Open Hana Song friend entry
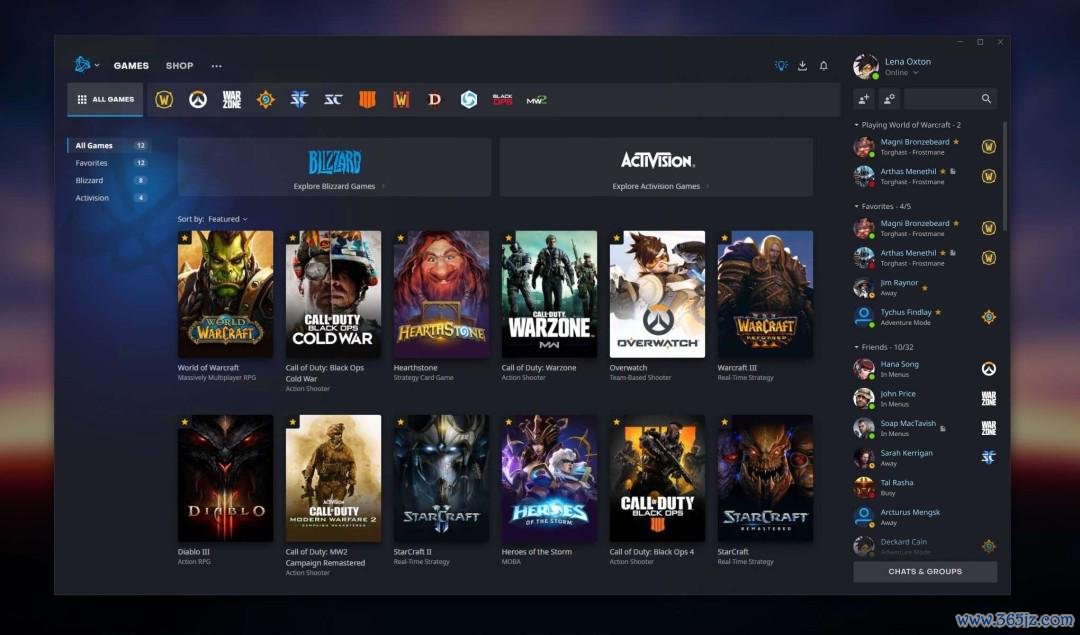The height and width of the screenshot is (635, 1080). point(925,369)
